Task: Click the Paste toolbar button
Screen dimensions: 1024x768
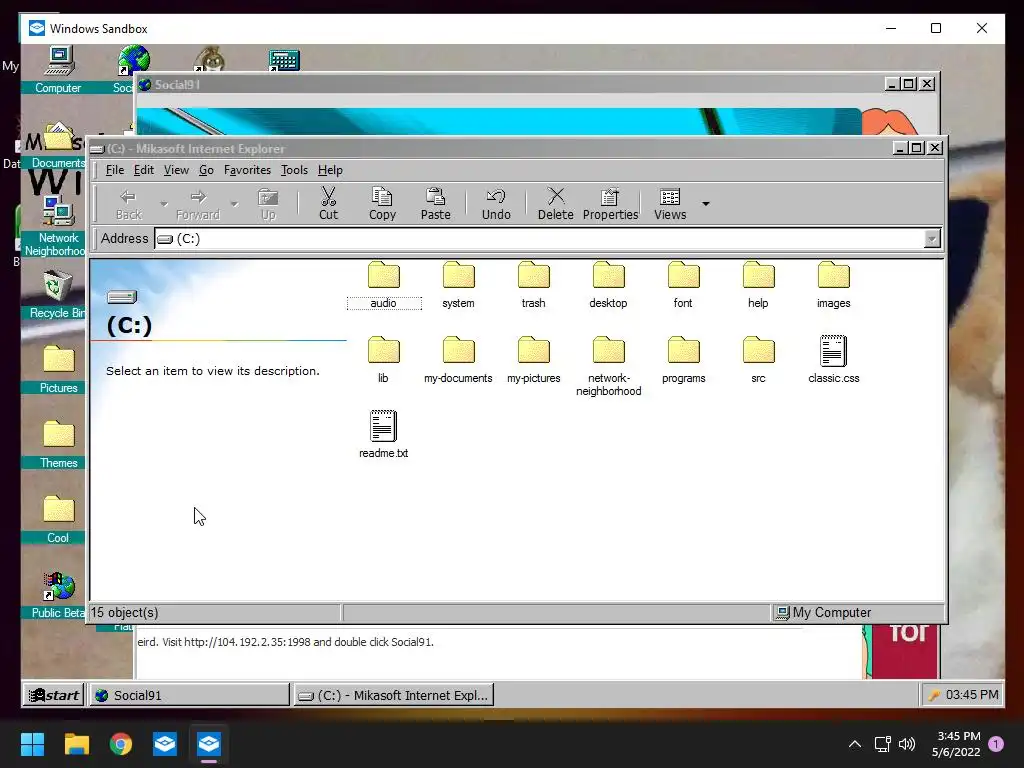Action: coord(436,204)
